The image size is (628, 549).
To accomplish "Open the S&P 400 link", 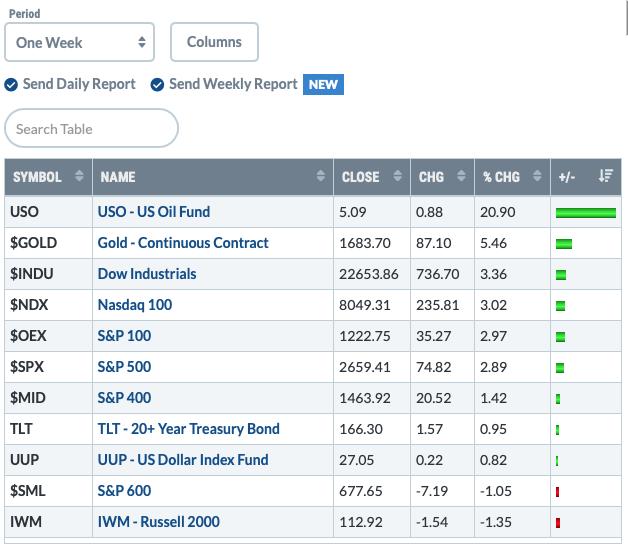I will coord(124,398).
